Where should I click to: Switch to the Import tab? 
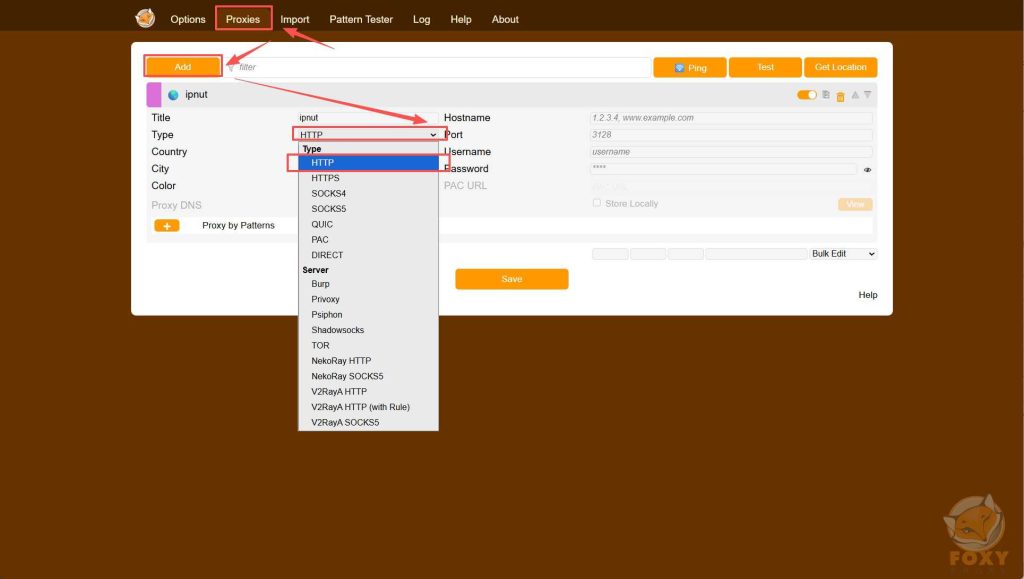pyautogui.click(x=294, y=19)
